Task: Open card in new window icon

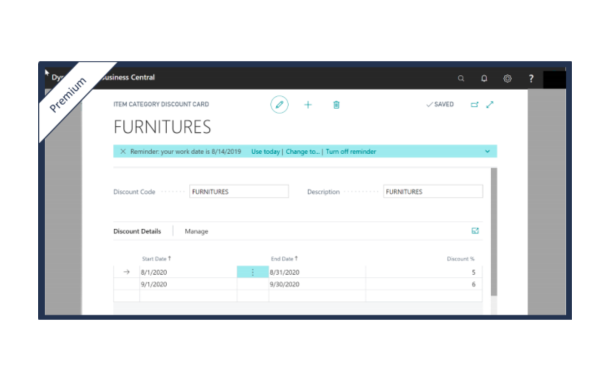Action: 474,104
